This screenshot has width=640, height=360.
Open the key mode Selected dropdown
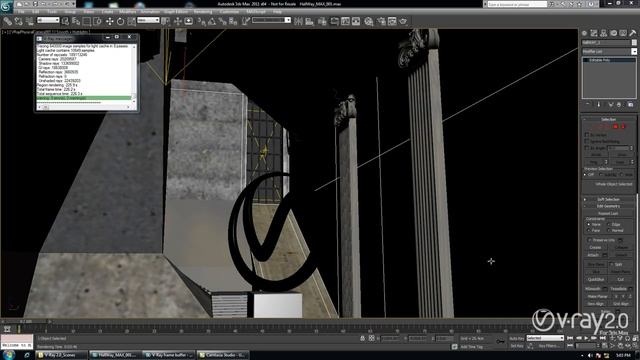click(545, 338)
